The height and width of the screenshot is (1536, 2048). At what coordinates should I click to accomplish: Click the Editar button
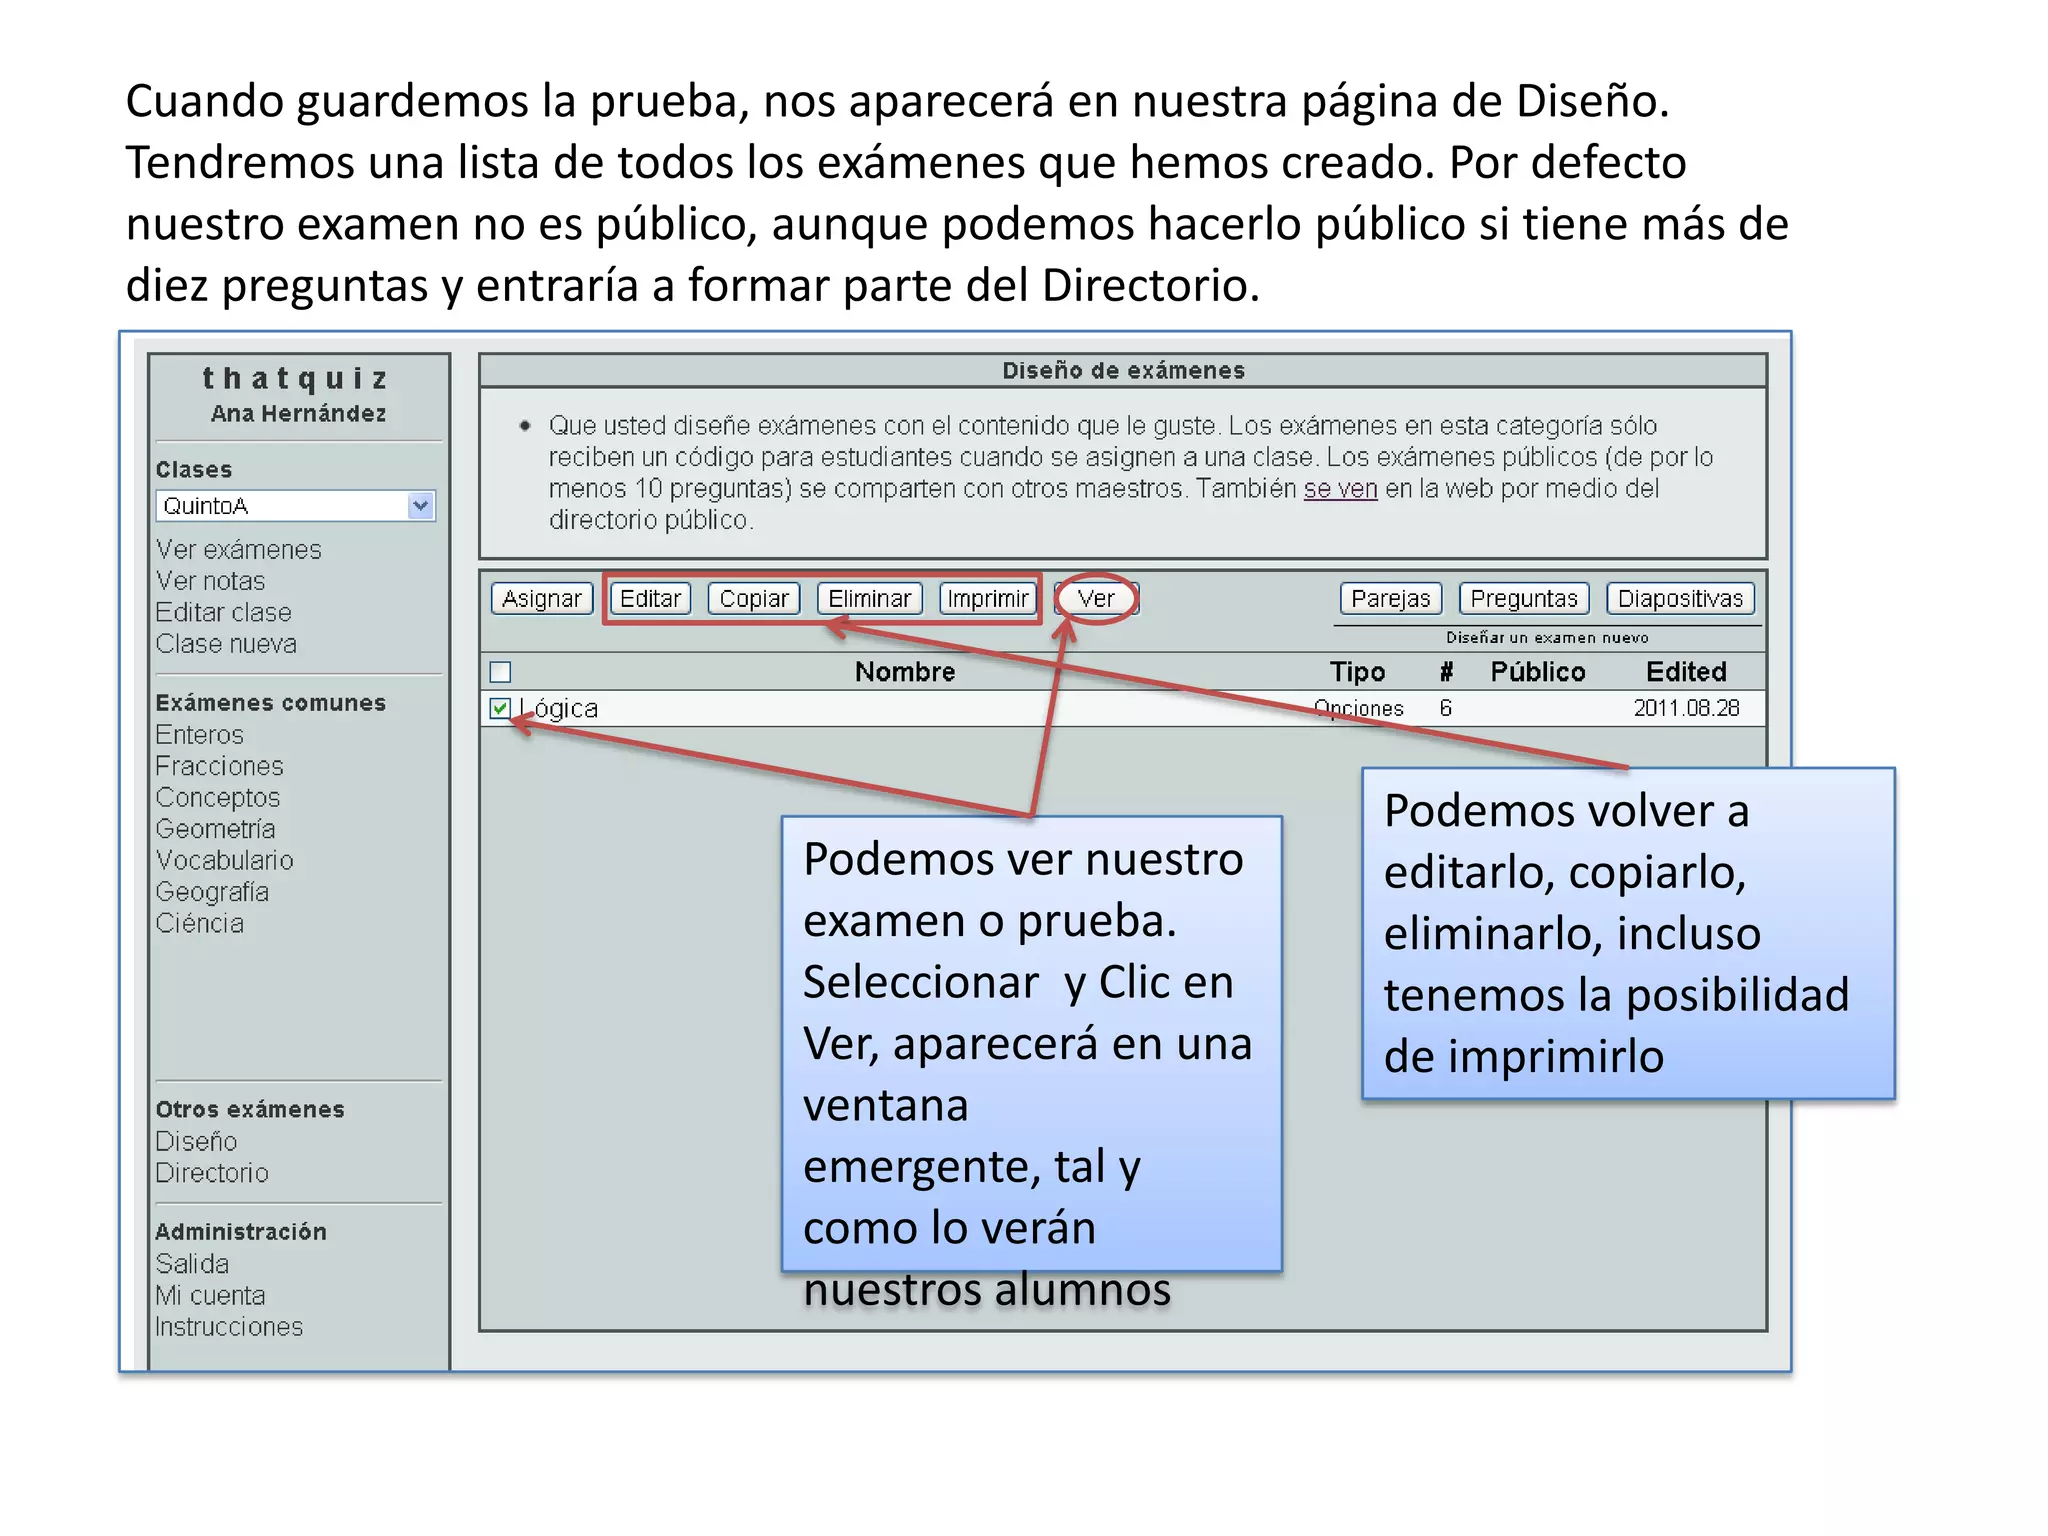tap(650, 599)
